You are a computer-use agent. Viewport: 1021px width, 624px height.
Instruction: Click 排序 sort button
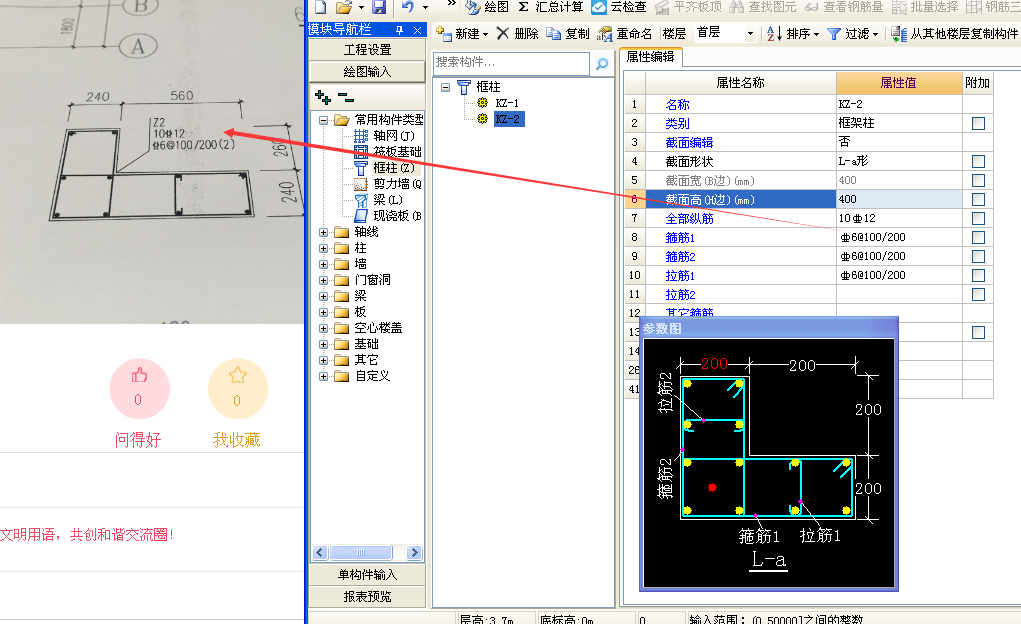(x=792, y=34)
